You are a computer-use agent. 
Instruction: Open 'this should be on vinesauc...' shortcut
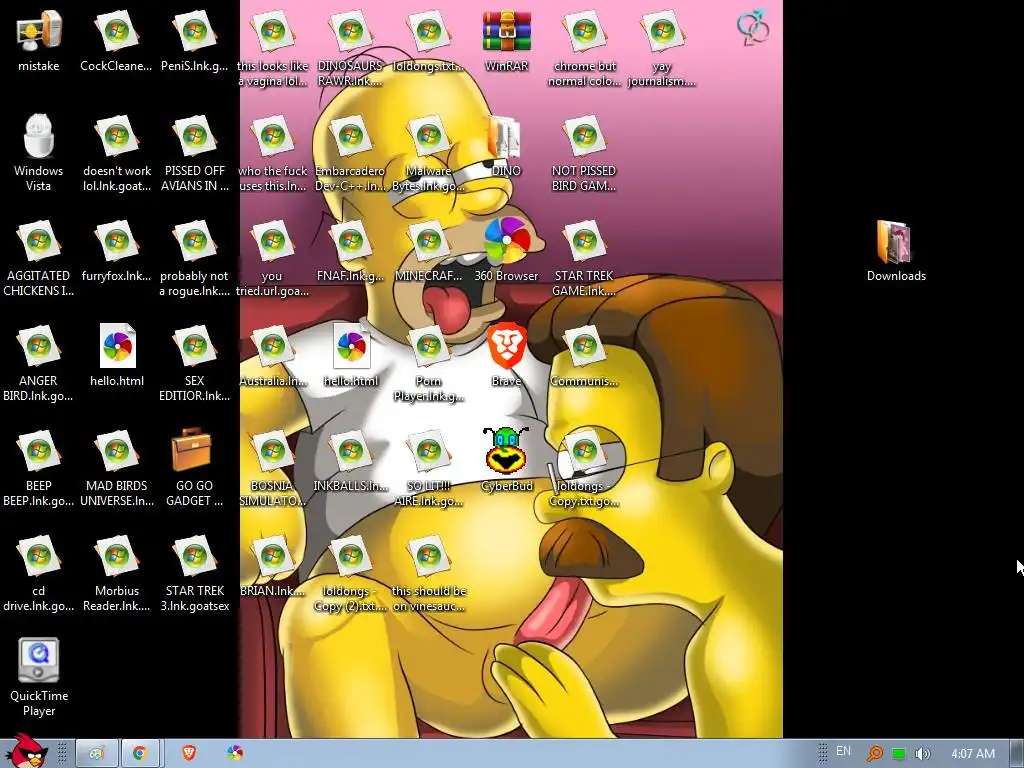coord(428,573)
